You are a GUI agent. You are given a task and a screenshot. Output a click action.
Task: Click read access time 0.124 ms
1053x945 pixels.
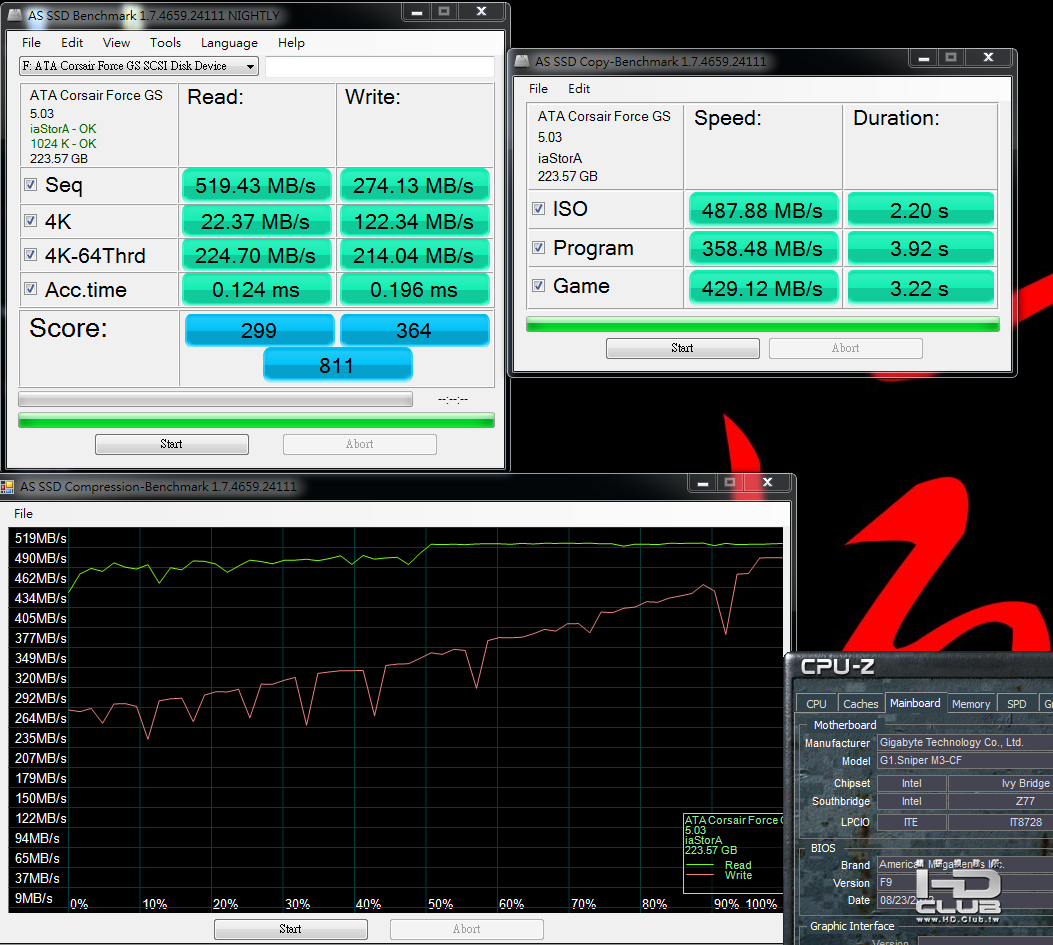[x=256, y=289]
